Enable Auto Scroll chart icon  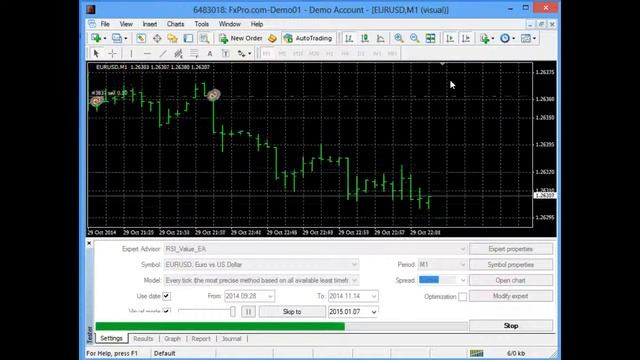click(450, 38)
